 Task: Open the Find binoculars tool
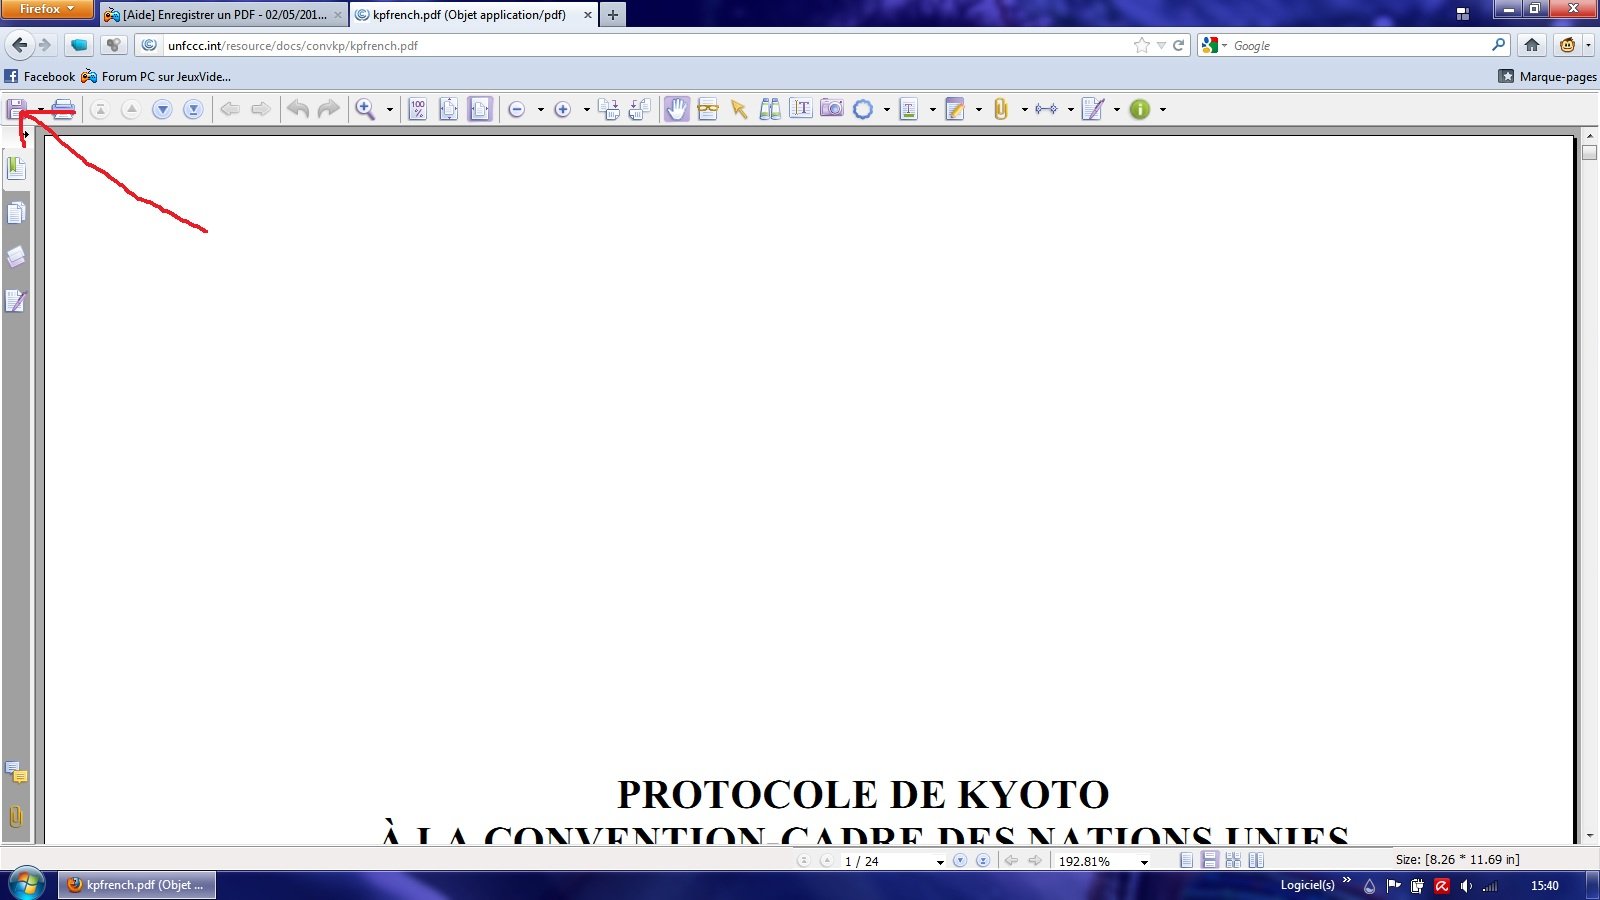click(x=770, y=109)
